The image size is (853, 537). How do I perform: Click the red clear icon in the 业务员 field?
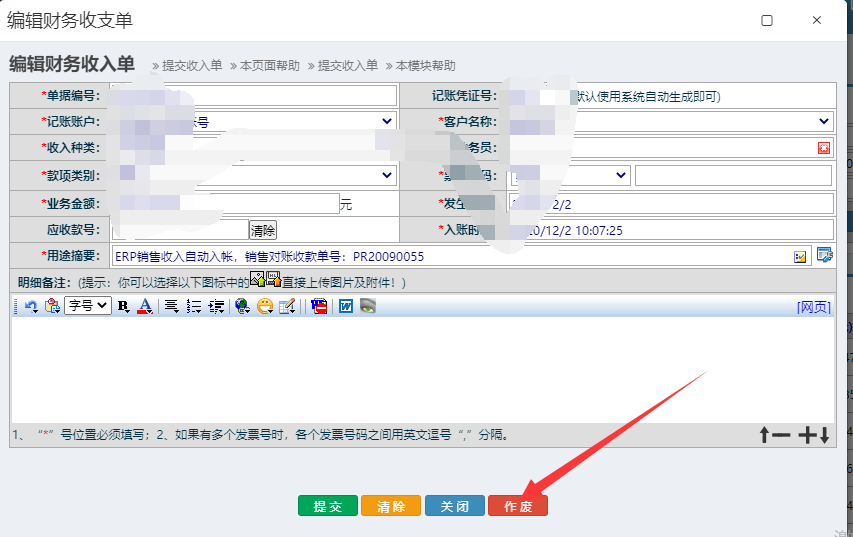824,148
